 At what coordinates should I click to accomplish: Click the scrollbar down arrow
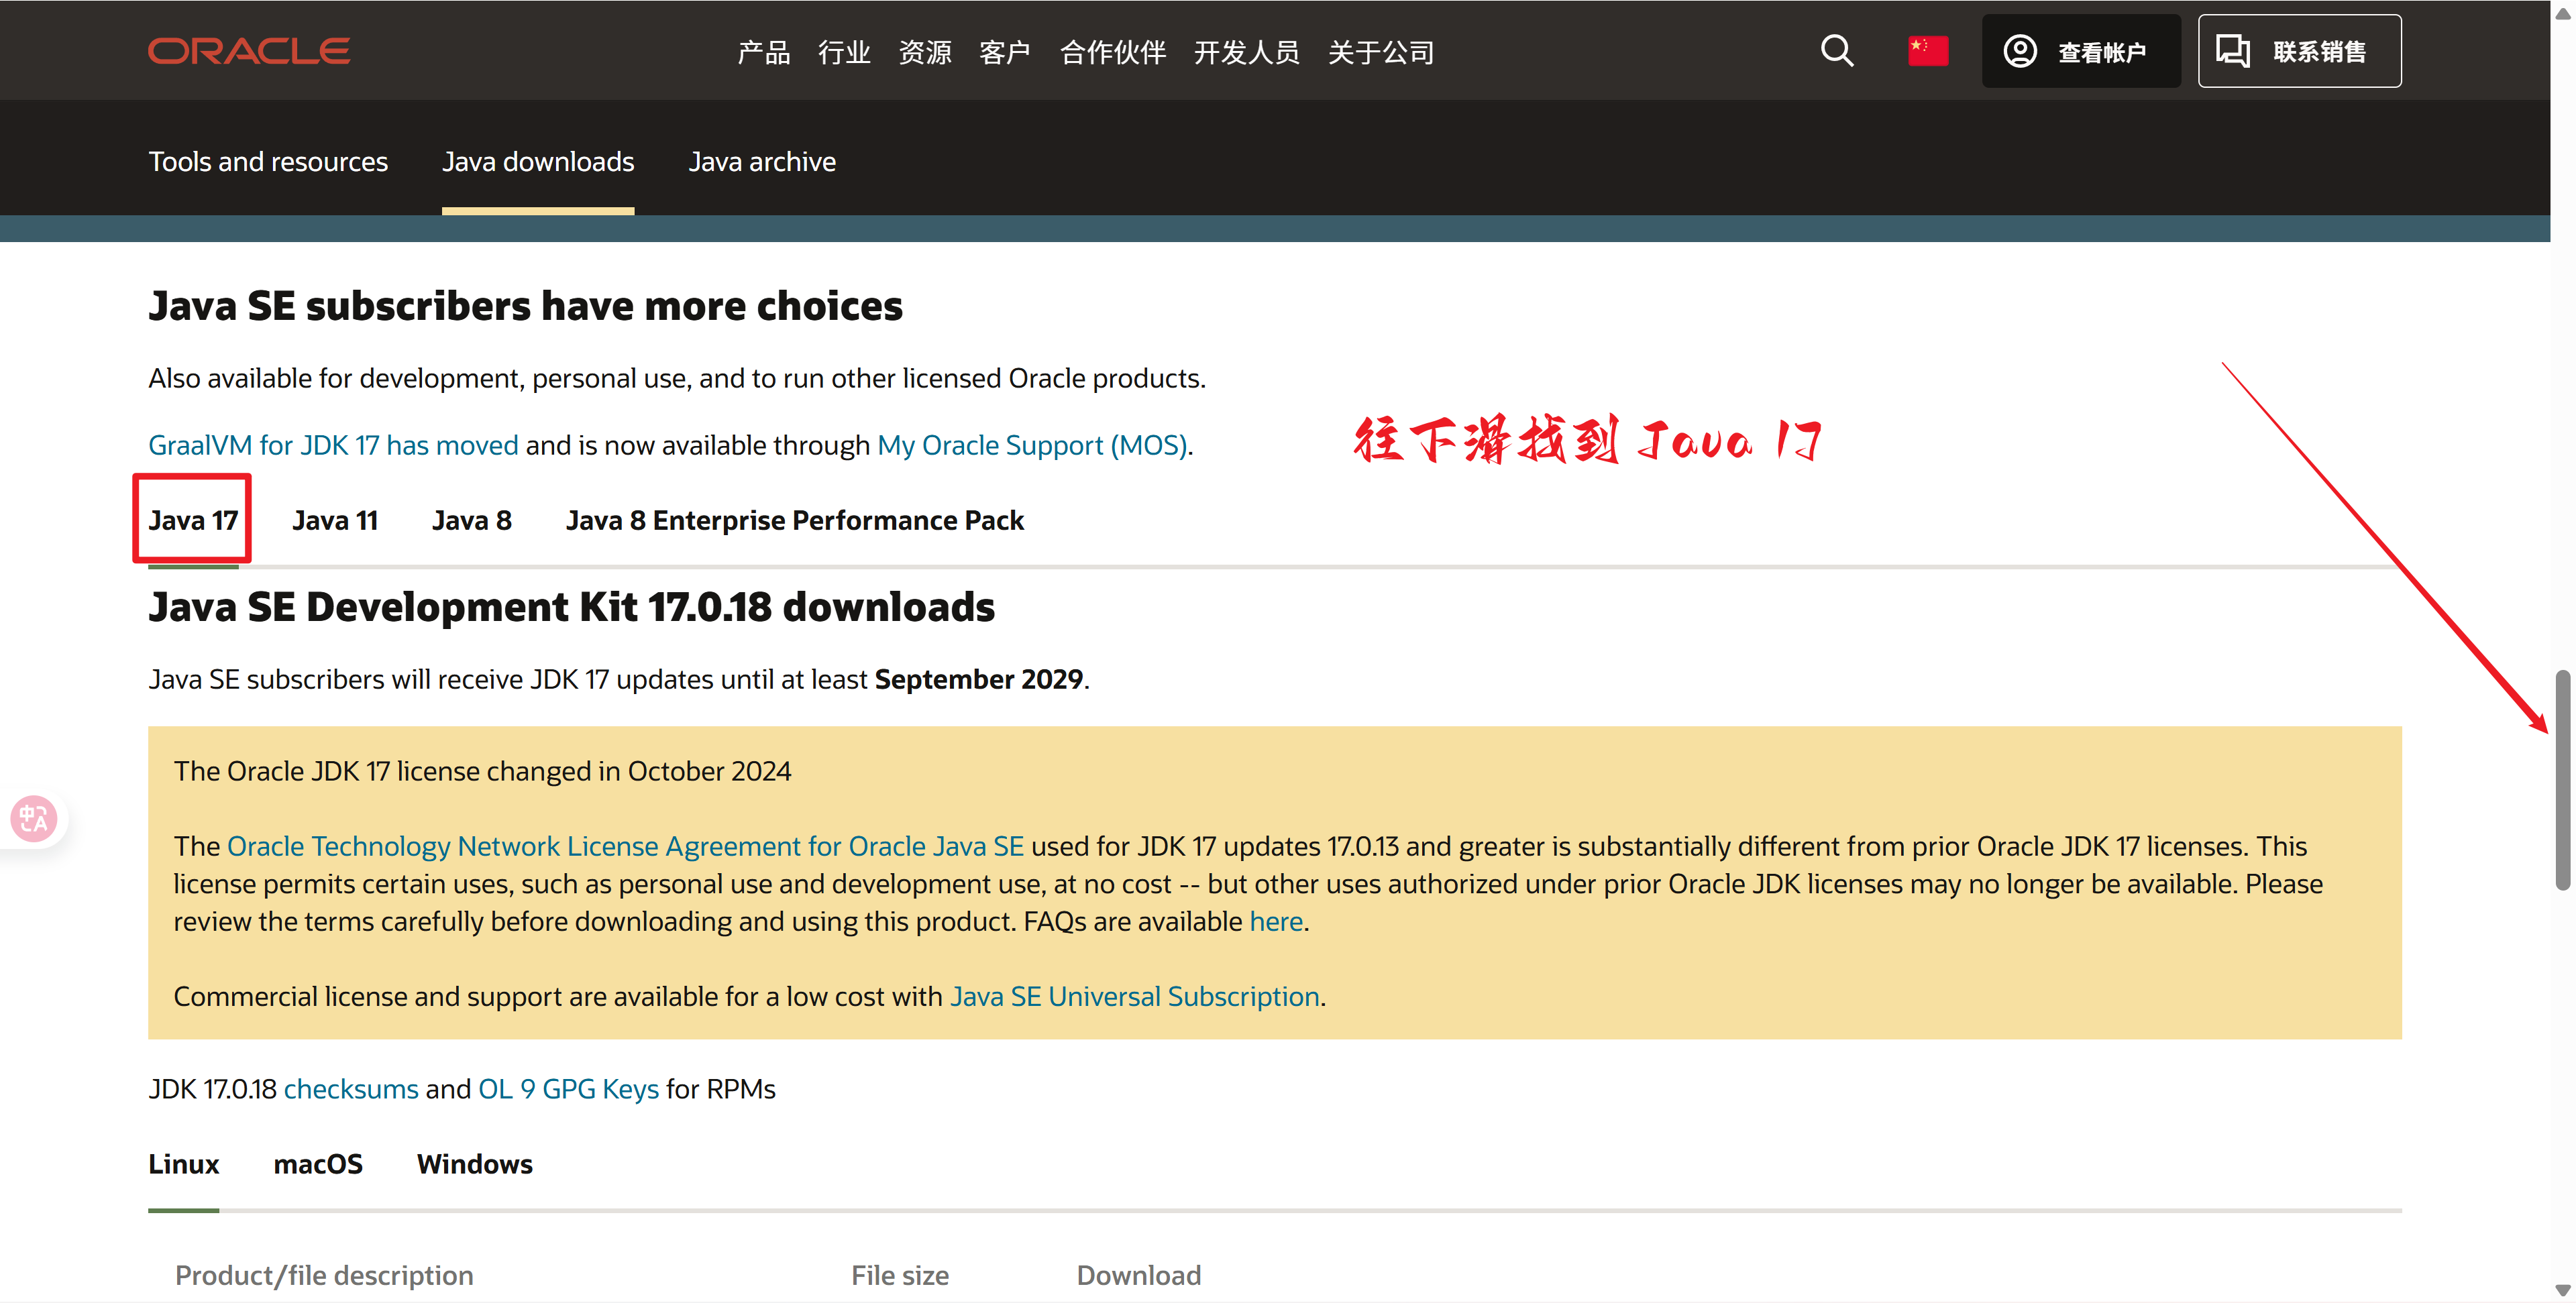click(x=2562, y=1291)
